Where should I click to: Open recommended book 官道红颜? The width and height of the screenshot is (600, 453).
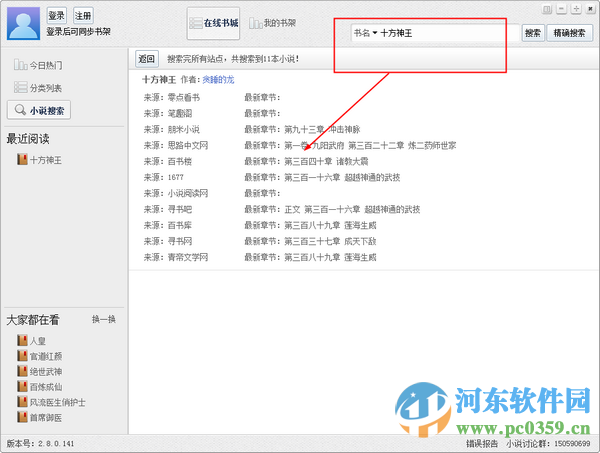pyautogui.click(x=39, y=356)
